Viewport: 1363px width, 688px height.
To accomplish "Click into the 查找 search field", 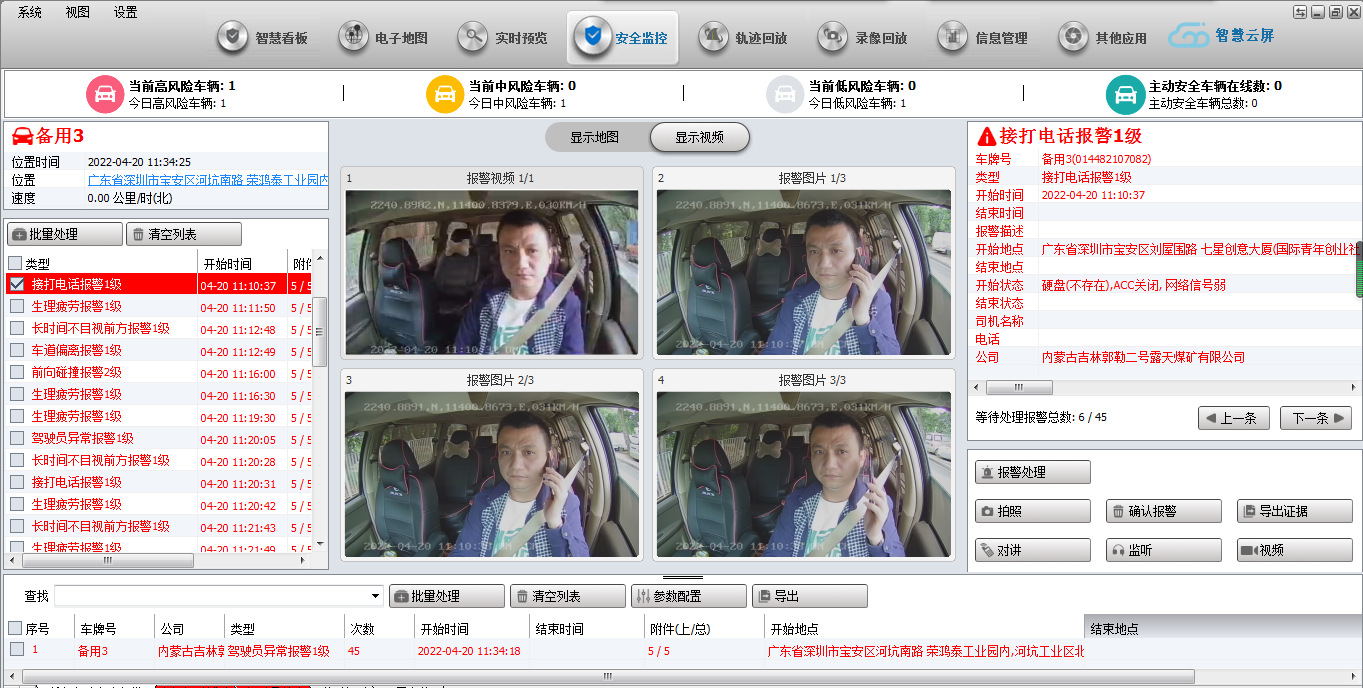I will point(211,596).
